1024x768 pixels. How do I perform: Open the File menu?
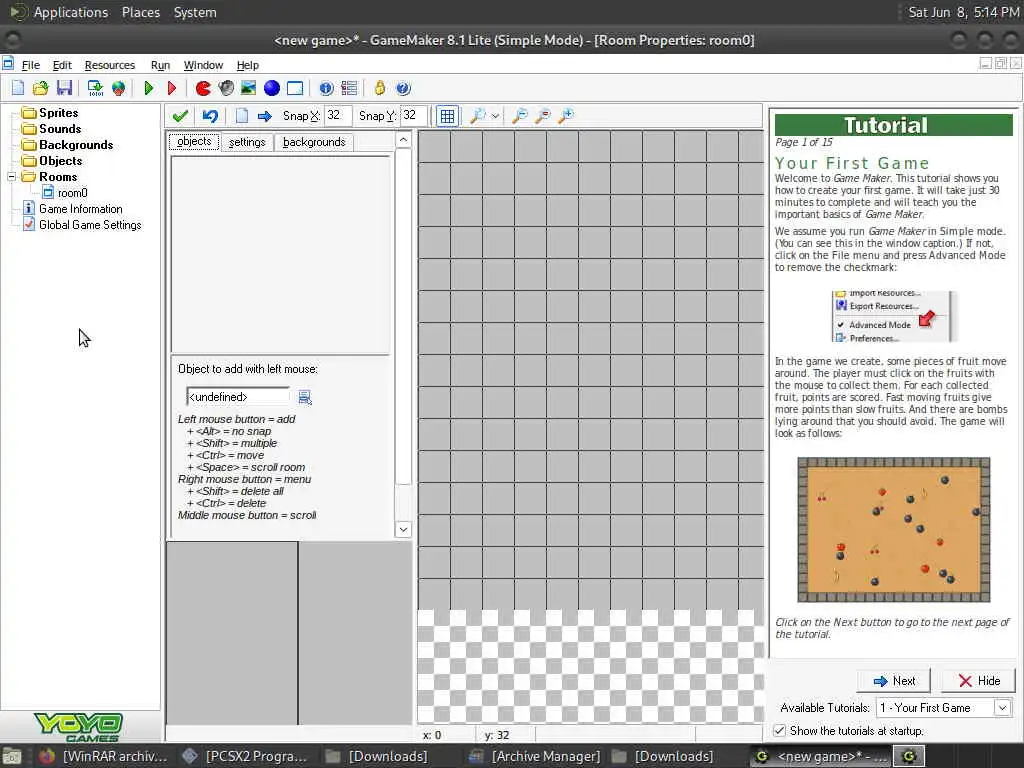31,65
